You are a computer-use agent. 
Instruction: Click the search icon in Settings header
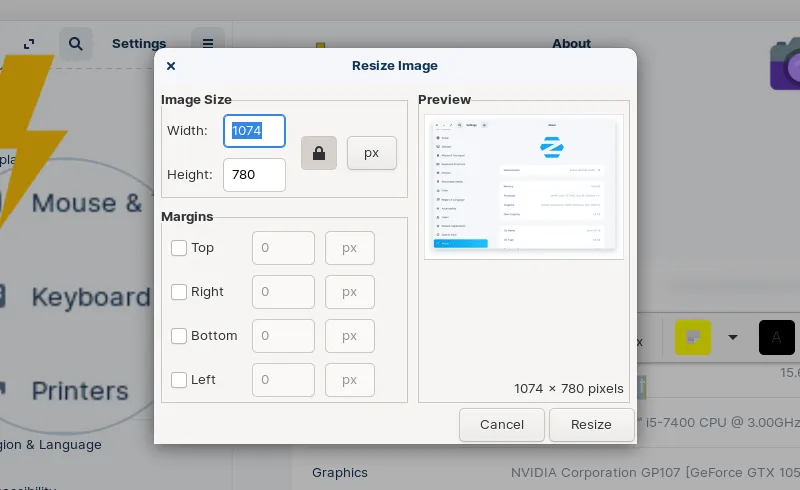[75, 43]
